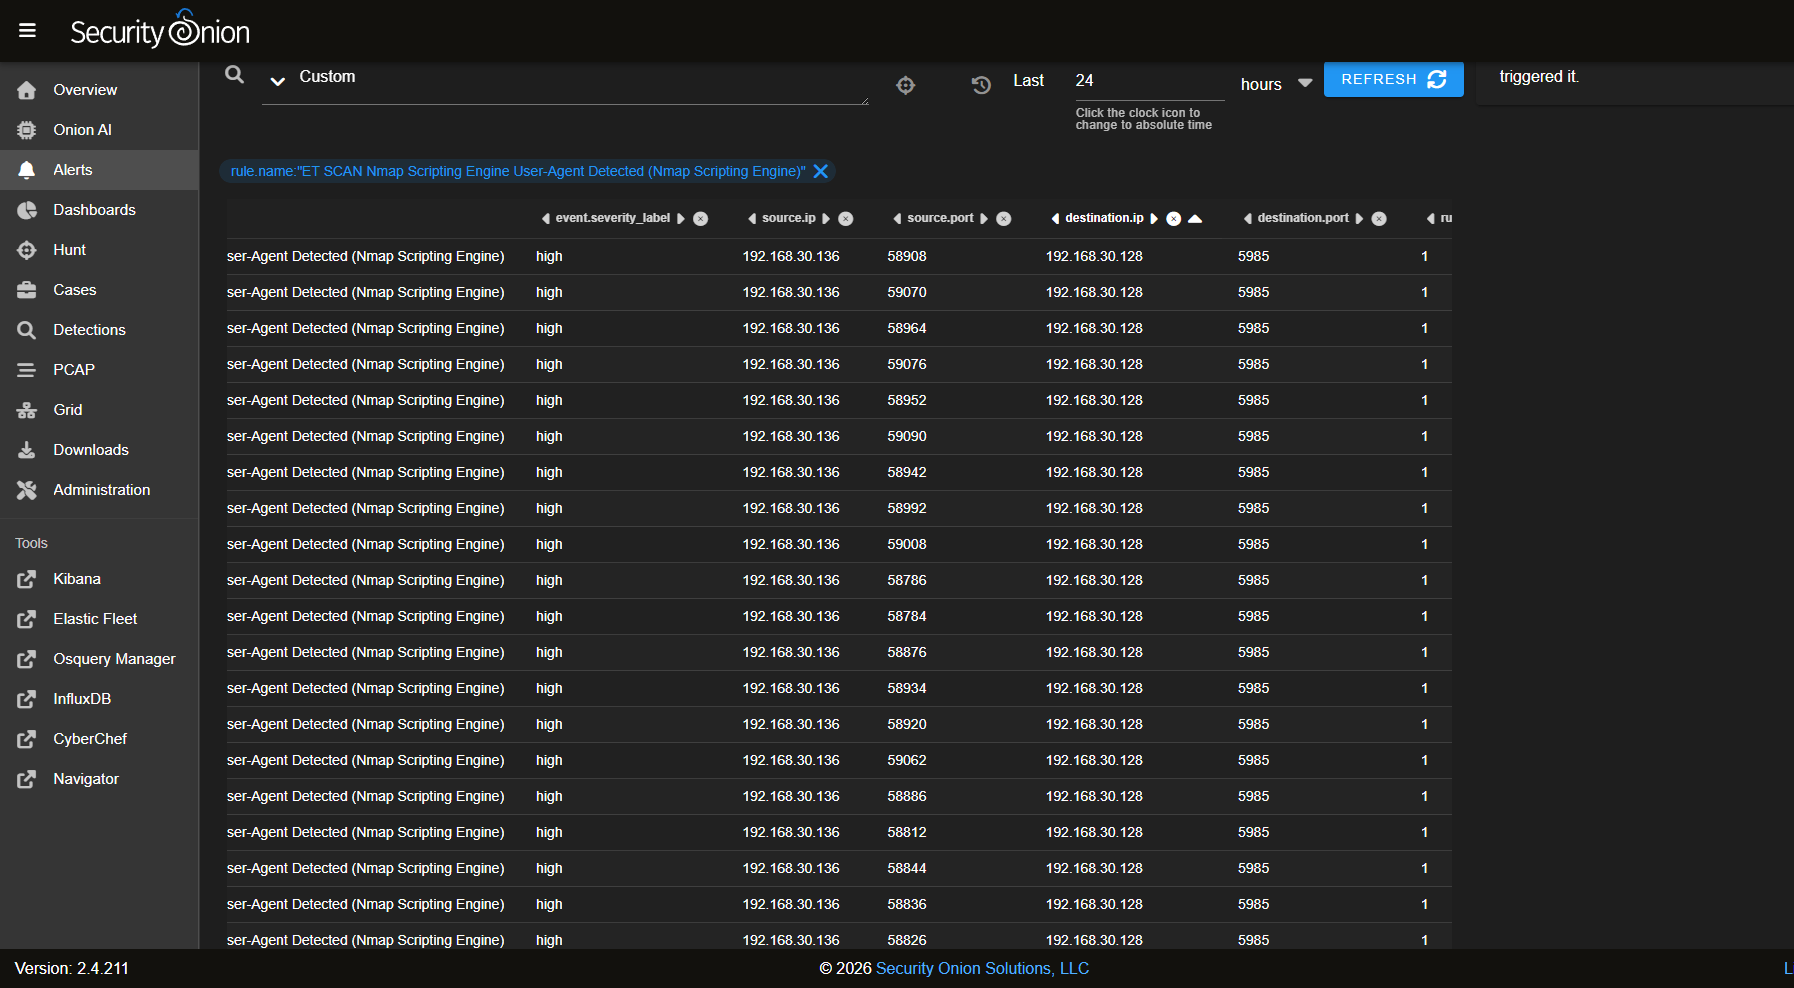The width and height of the screenshot is (1794, 988).
Task: Open Onion AI in the sidebar
Action: pyautogui.click(x=99, y=130)
